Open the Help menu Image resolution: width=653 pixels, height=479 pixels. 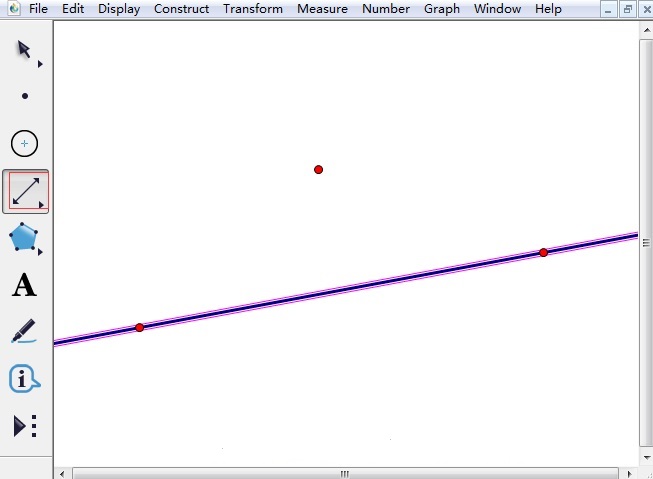548,9
